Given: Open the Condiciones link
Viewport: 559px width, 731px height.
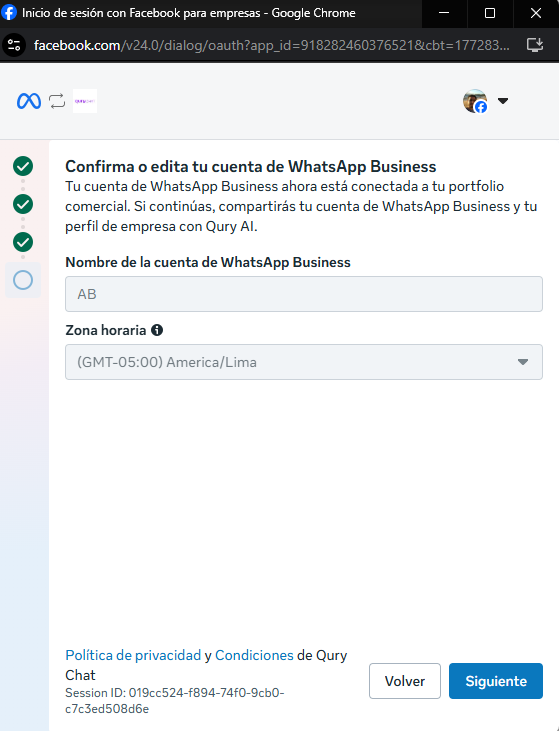Looking at the screenshot, I should (x=254, y=655).
